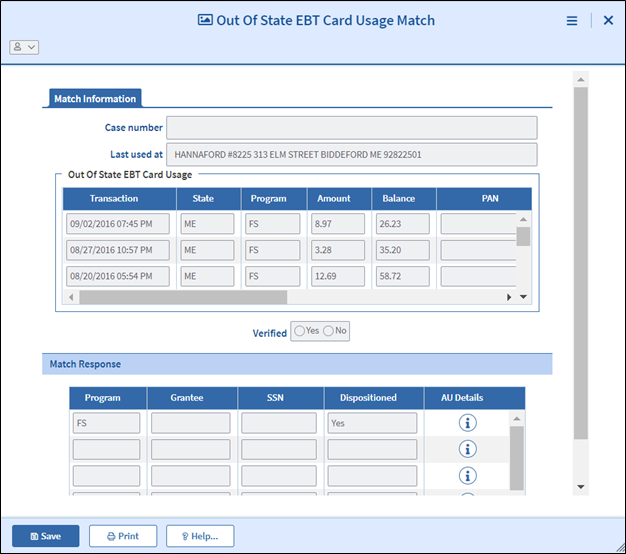This screenshot has height=554, width=626.
Task: Click the EBT table scroll left arrow
Action: [x=71, y=297]
